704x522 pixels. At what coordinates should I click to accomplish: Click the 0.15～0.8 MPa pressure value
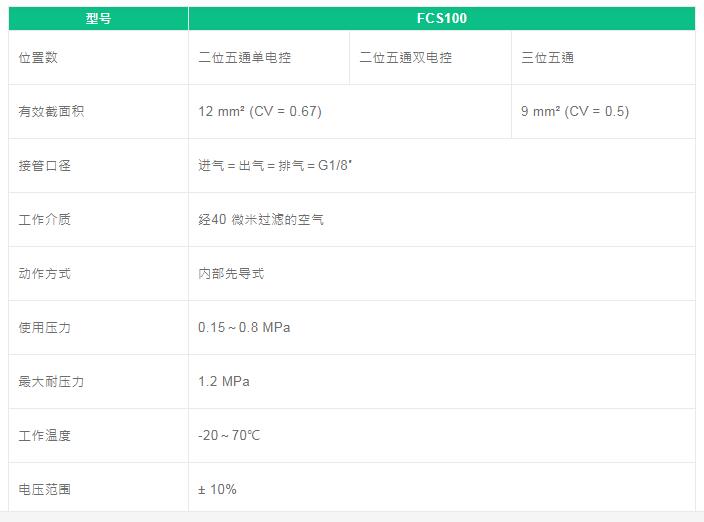click(244, 328)
